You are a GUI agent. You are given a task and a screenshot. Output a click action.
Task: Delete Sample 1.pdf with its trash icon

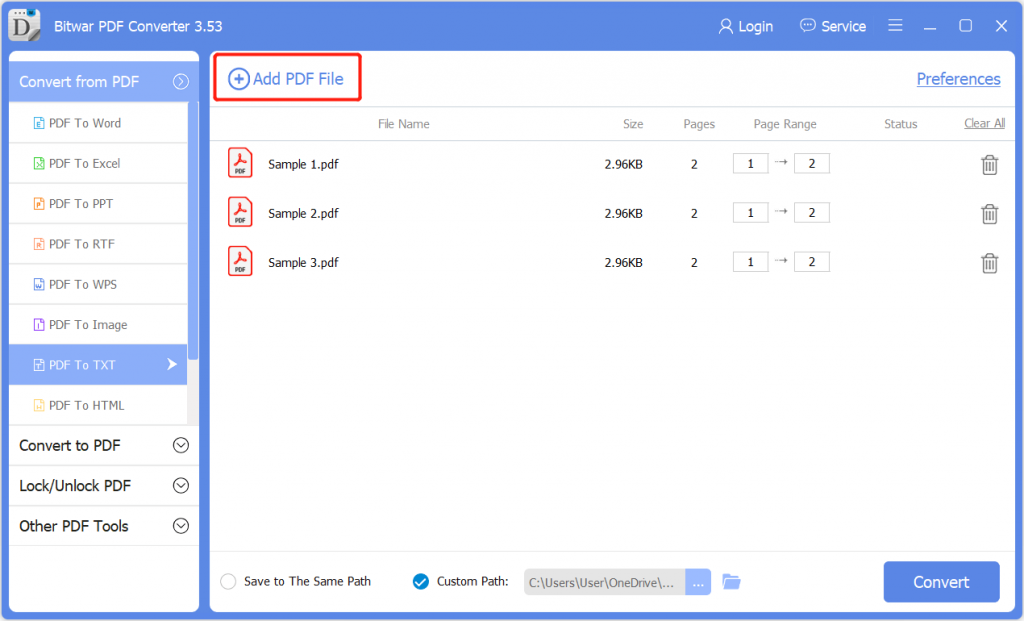point(989,163)
